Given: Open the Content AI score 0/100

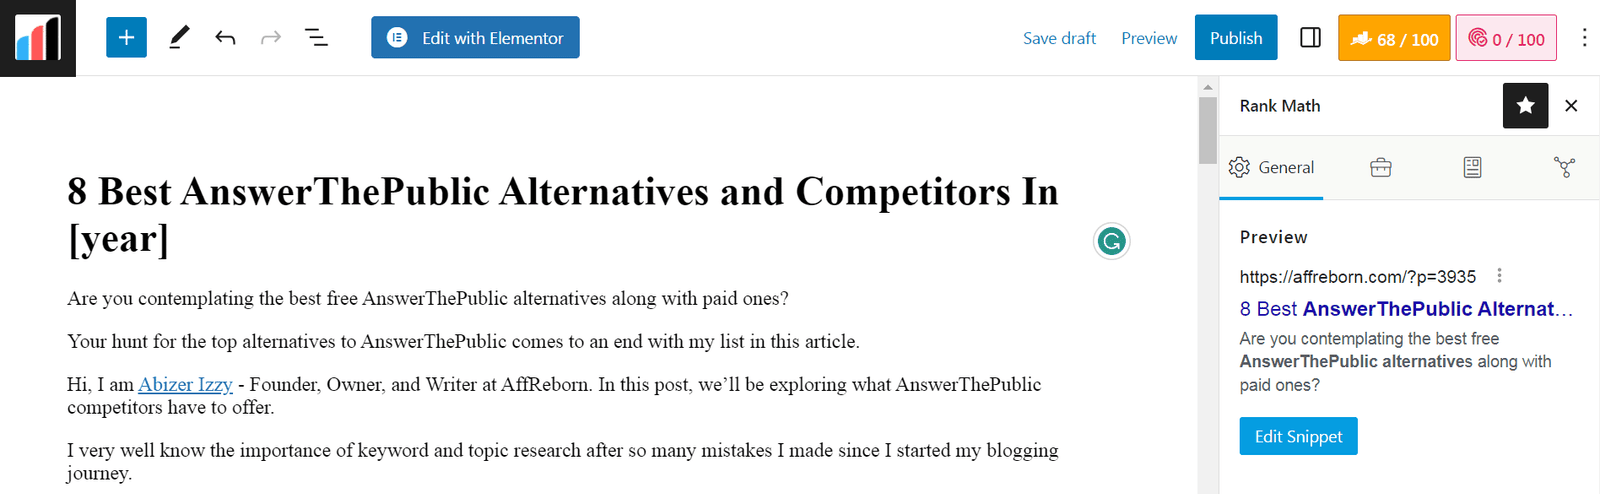Looking at the screenshot, I should click(1506, 38).
